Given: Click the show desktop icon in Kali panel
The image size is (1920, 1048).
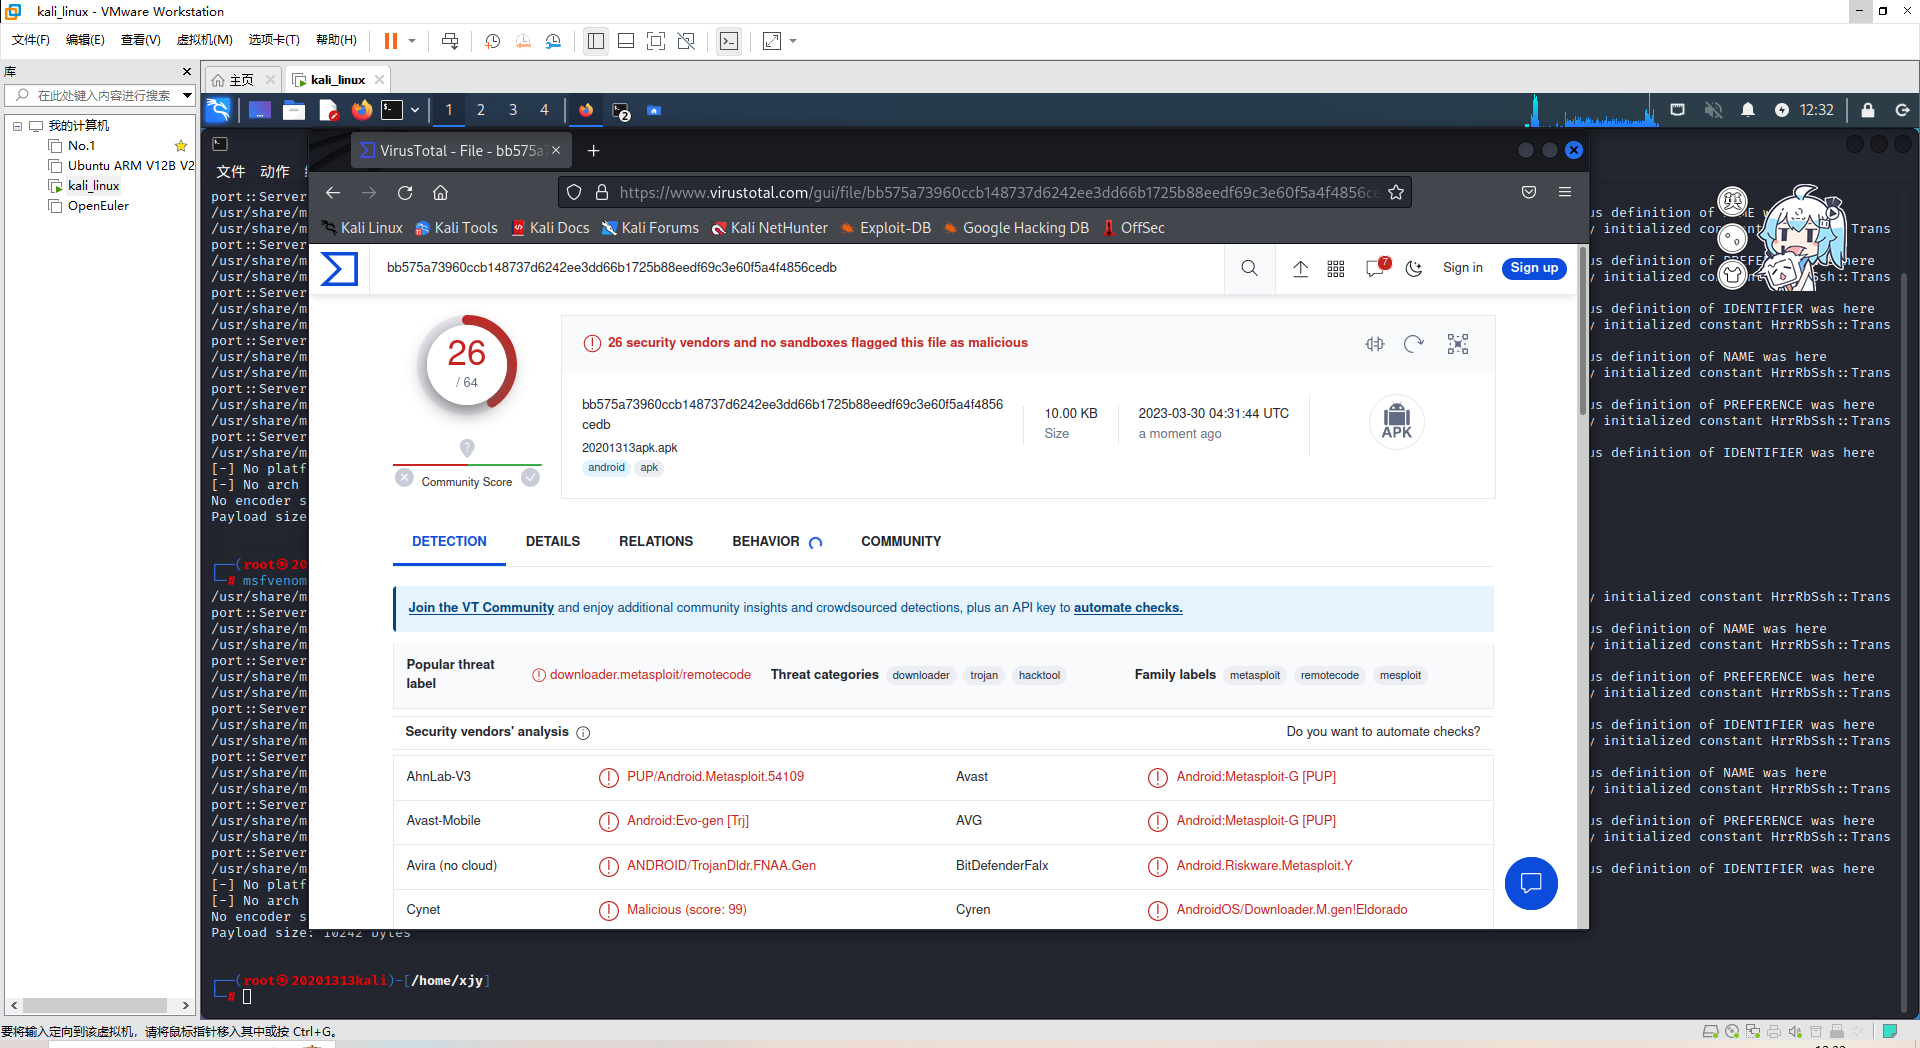Looking at the screenshot, I should [x=260, y=110].
